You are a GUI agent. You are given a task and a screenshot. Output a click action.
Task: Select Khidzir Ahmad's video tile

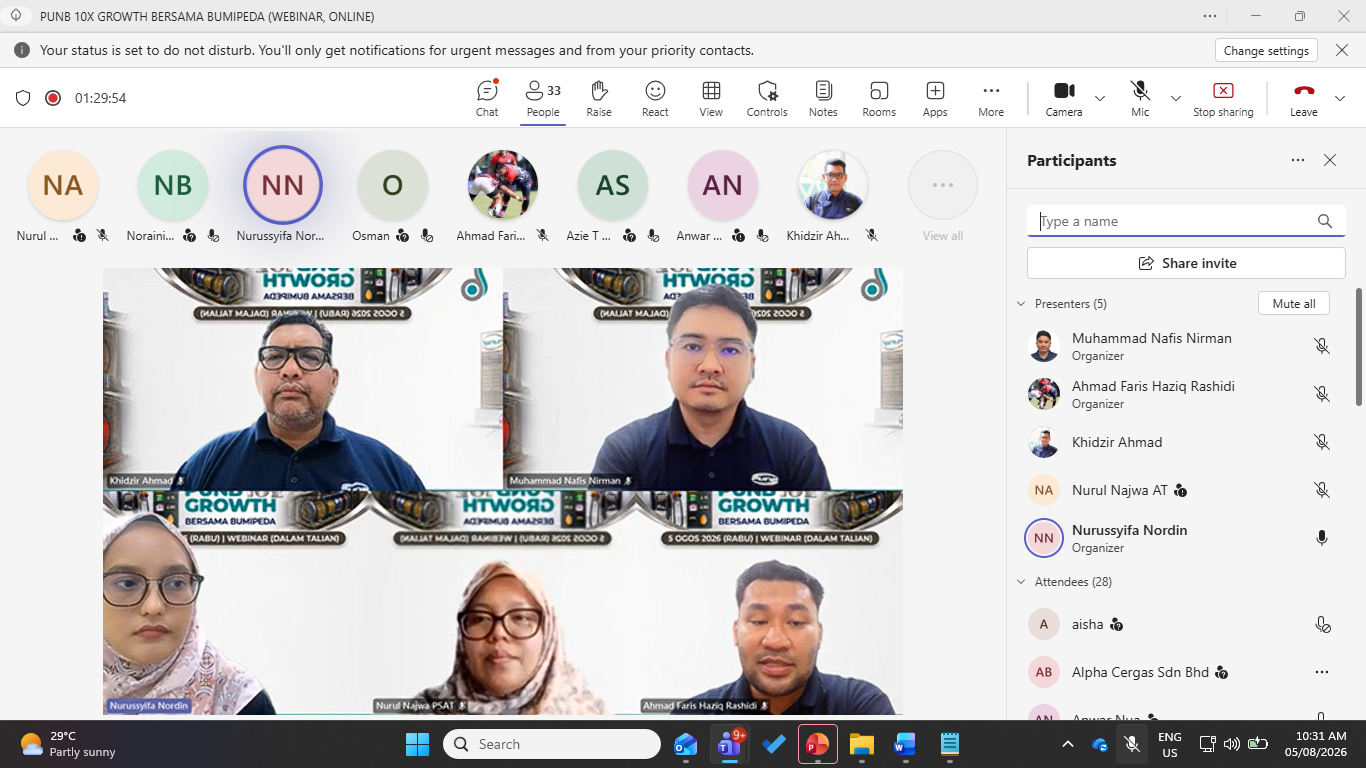point(303,379)
